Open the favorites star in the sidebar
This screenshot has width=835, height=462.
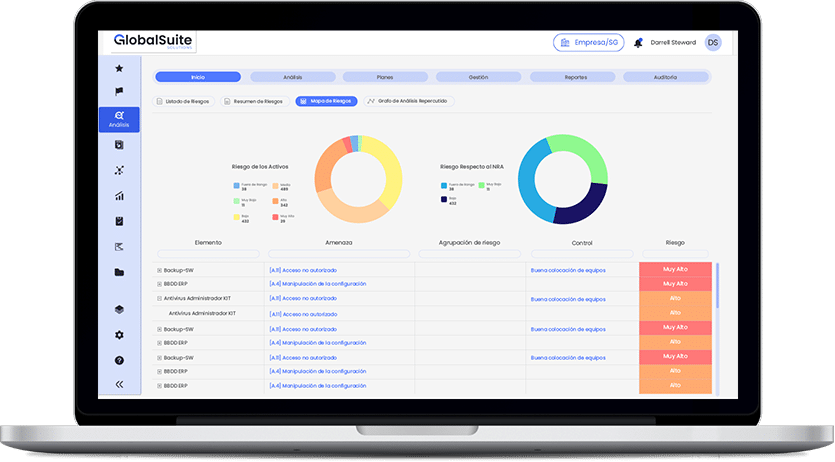tap(119, 68)
